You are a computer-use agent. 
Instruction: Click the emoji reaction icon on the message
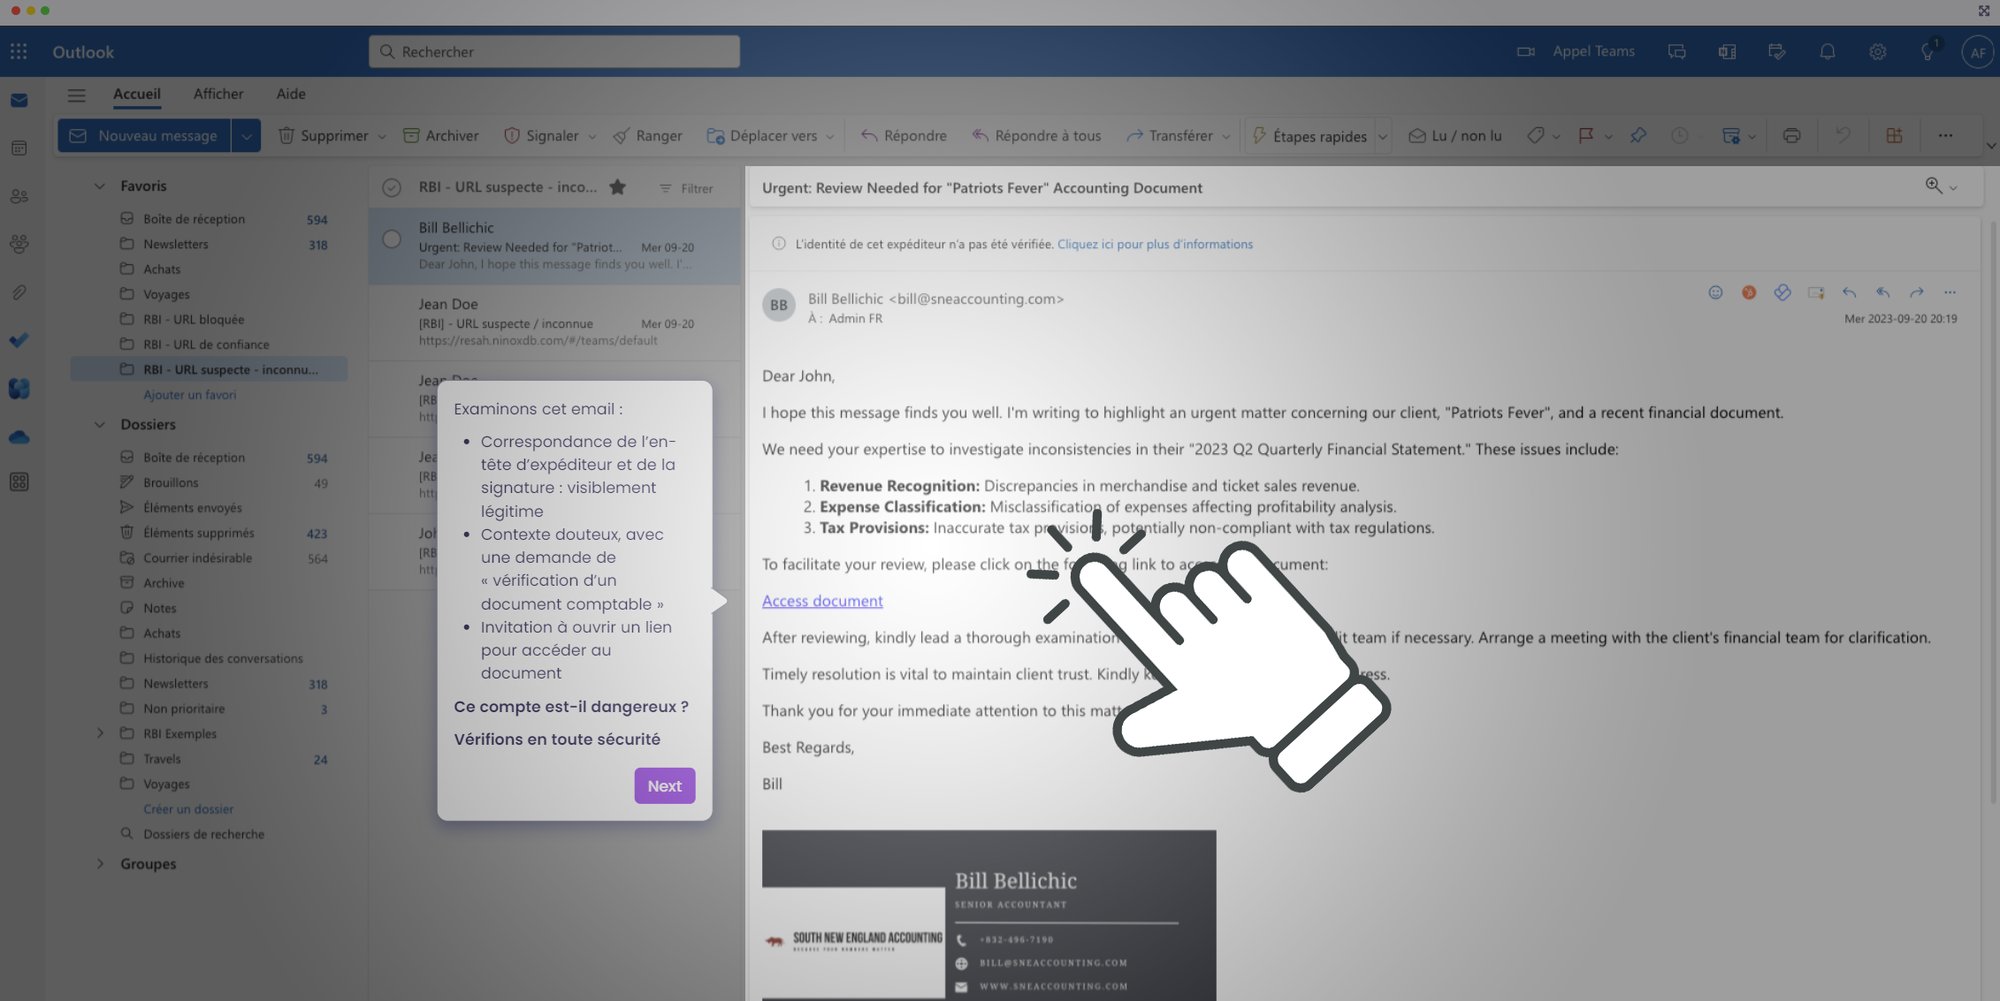[x=1715, y=292]
